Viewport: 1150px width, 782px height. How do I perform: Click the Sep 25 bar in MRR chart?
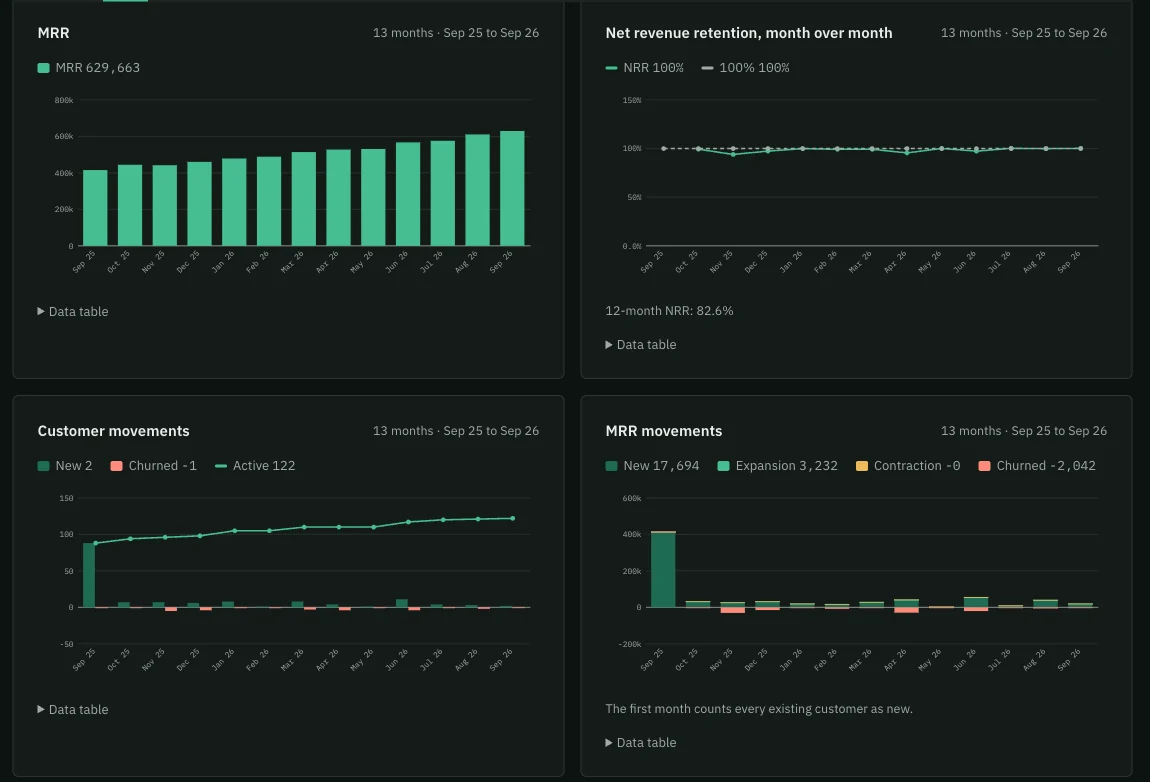[x=95, y=208]
